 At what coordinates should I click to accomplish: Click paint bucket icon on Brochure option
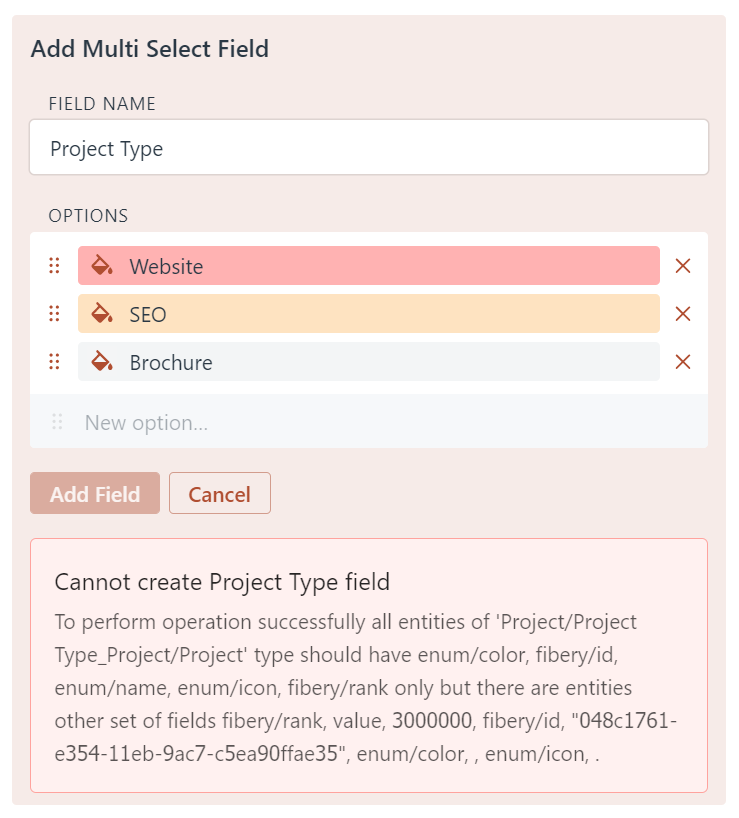(x=102, y=362)
